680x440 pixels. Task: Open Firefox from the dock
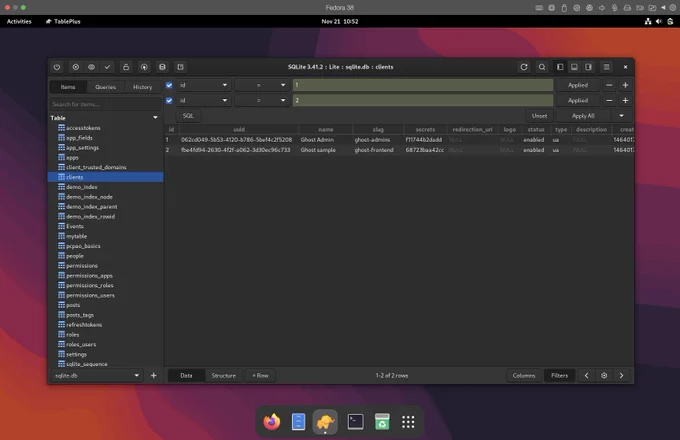pos(272,422)
